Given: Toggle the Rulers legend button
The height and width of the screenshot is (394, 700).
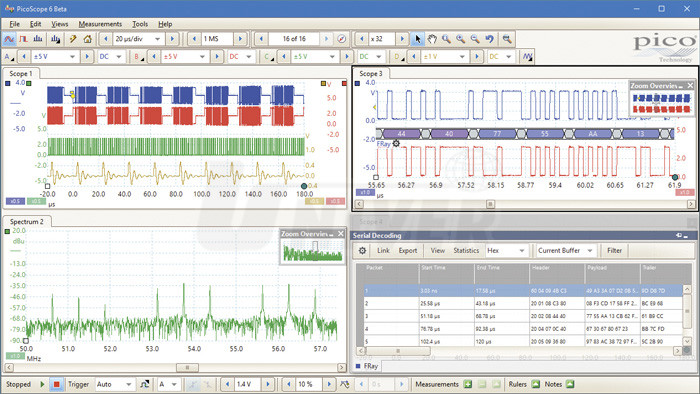Looking at the screenshot, I should click(x=536, y=384).
